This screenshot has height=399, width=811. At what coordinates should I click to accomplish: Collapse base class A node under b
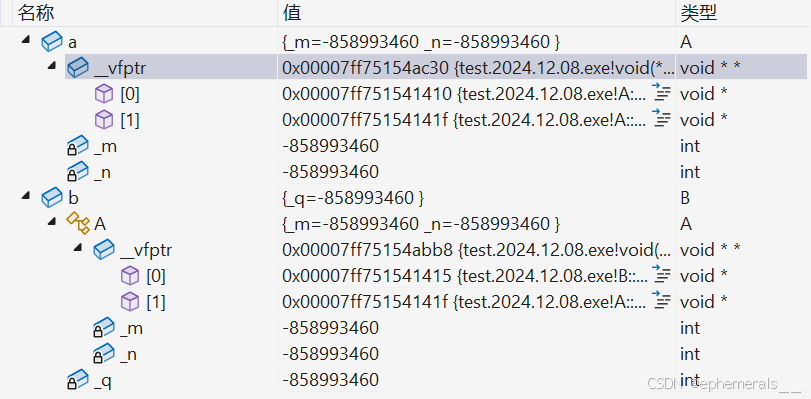pyautogui.click(x=51, y=221)
